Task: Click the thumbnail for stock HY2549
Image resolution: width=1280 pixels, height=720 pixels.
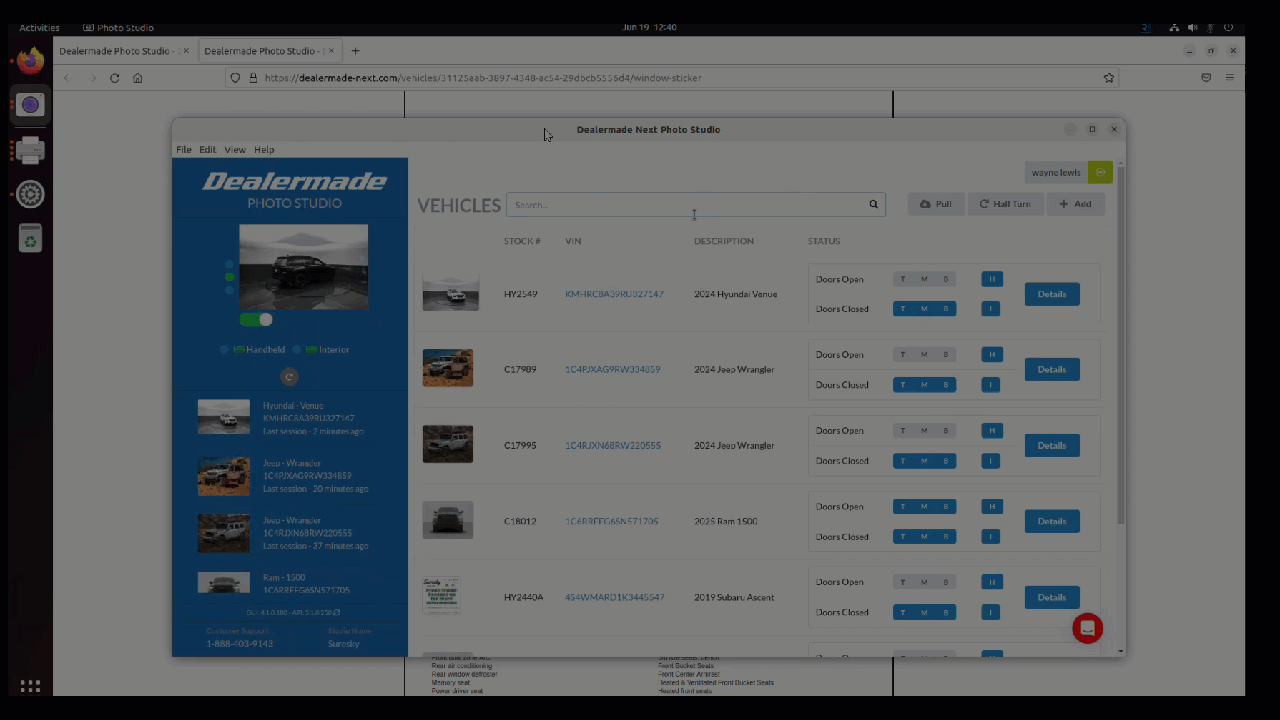Action: click(450, 293)
